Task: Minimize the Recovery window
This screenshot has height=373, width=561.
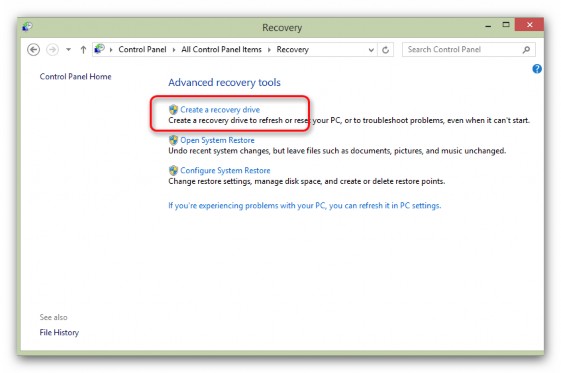Action: pyautogui.click(x=488, y=26)
